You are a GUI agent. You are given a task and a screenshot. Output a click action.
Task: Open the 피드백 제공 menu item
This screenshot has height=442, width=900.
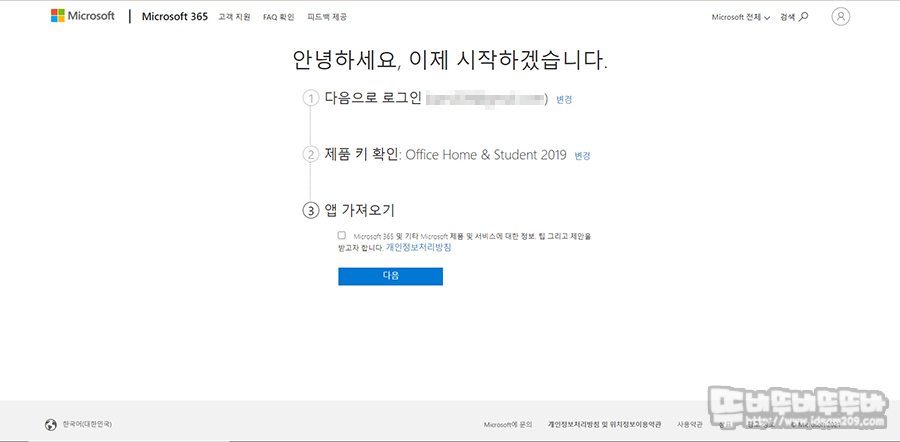(327, 17)
